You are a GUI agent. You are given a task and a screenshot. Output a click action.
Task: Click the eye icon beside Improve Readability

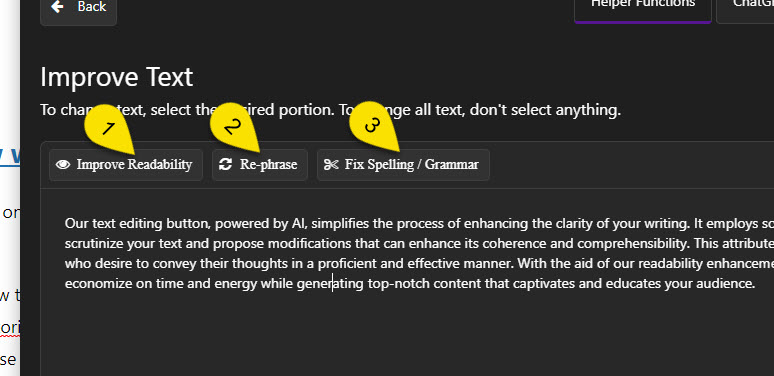coord(63,164)
